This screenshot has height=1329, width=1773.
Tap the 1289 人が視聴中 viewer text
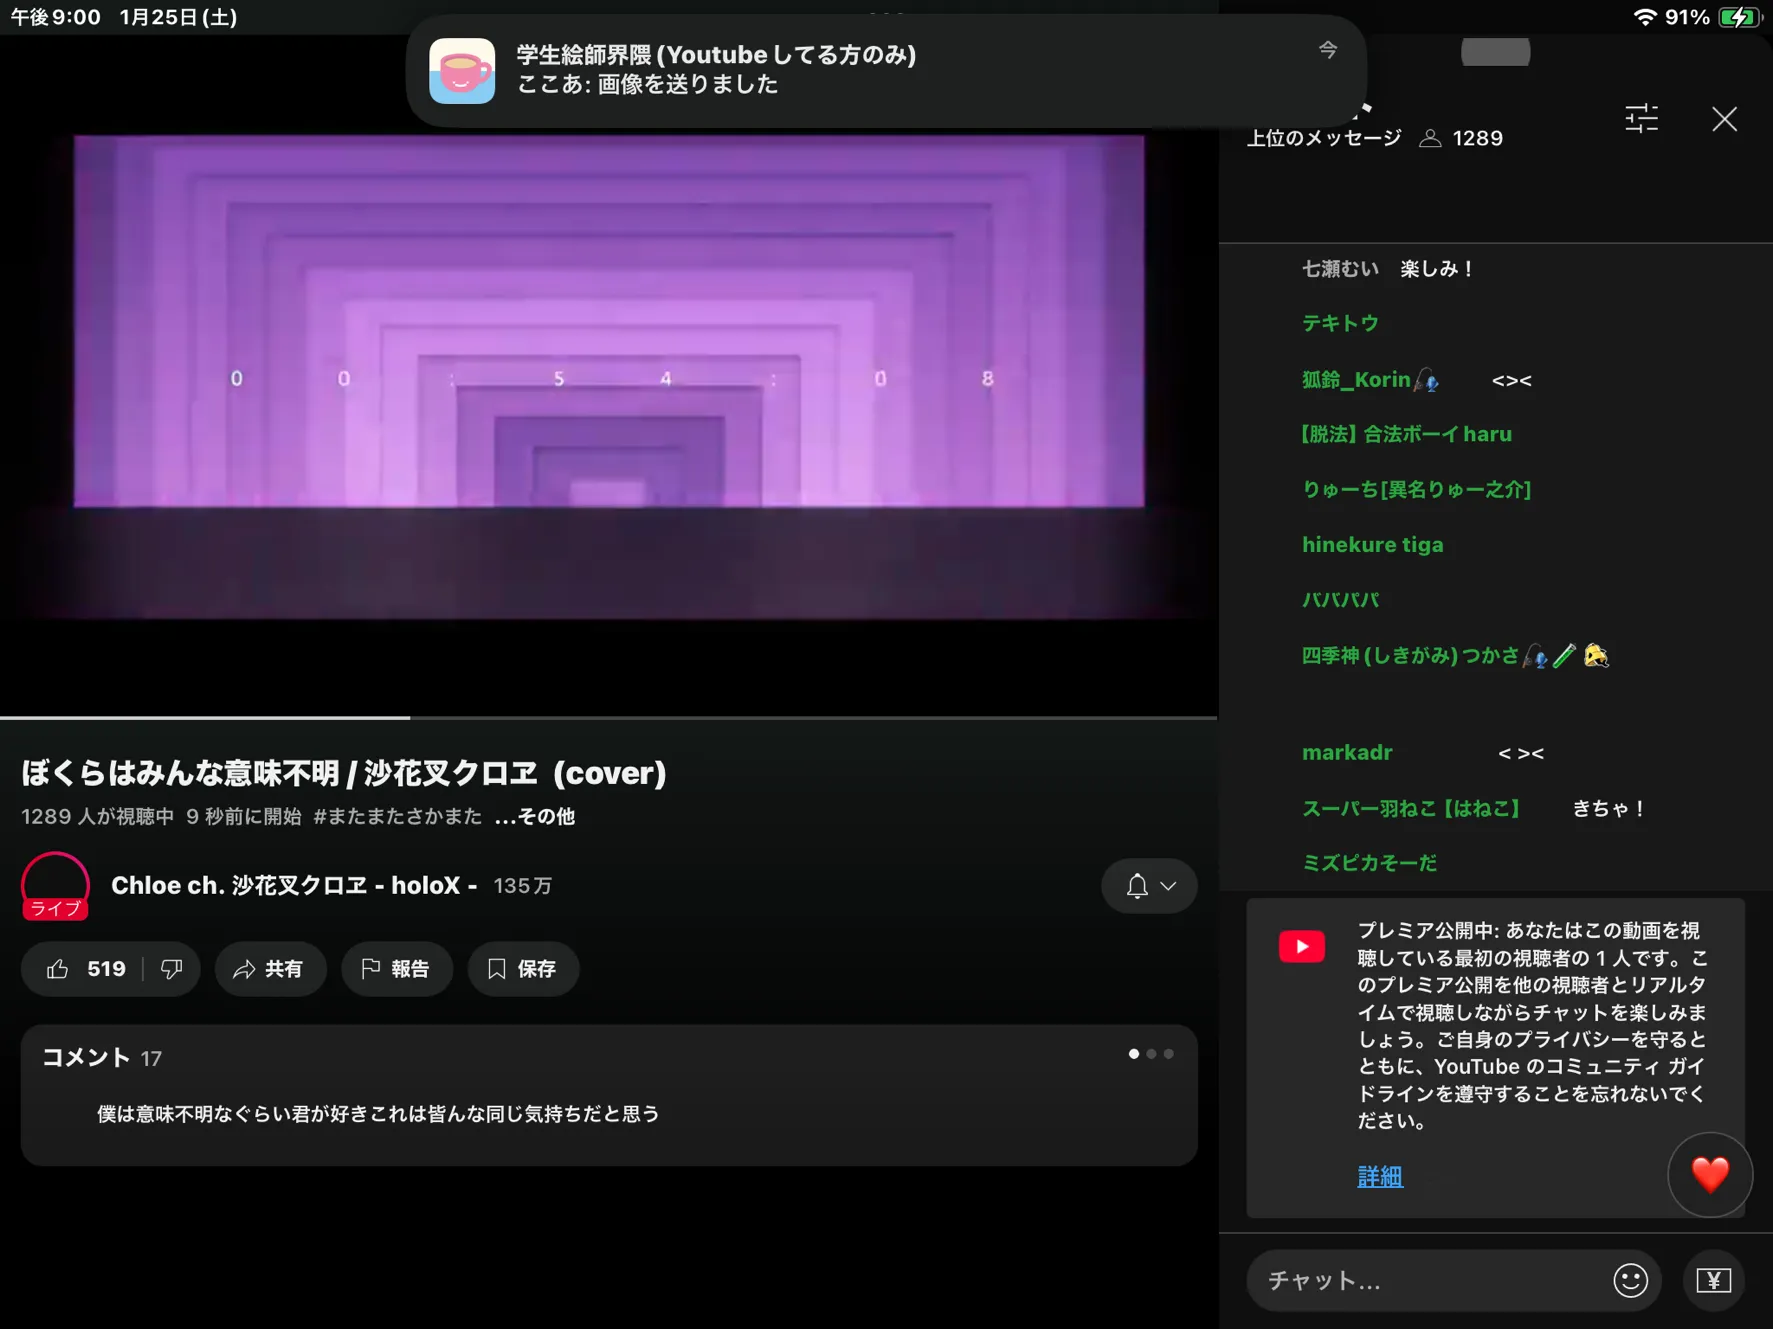coord(98,816)
